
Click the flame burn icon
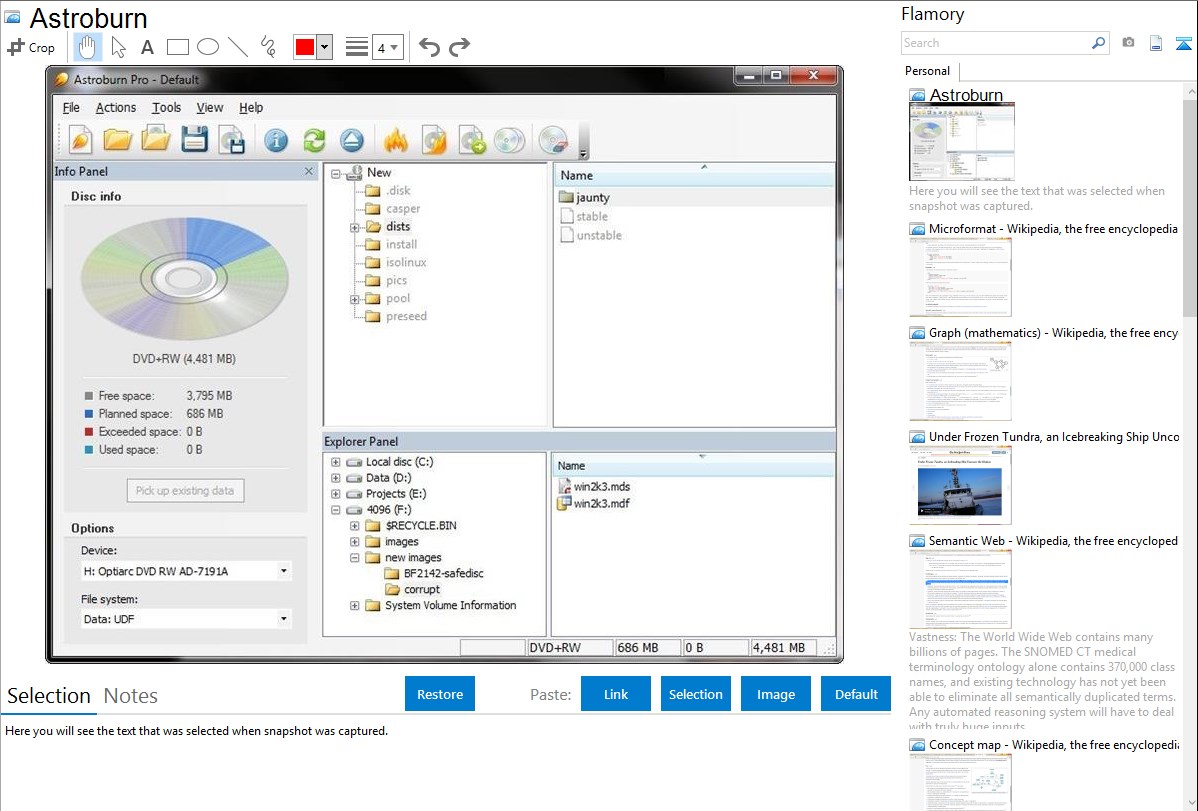(x=396, y=140)
